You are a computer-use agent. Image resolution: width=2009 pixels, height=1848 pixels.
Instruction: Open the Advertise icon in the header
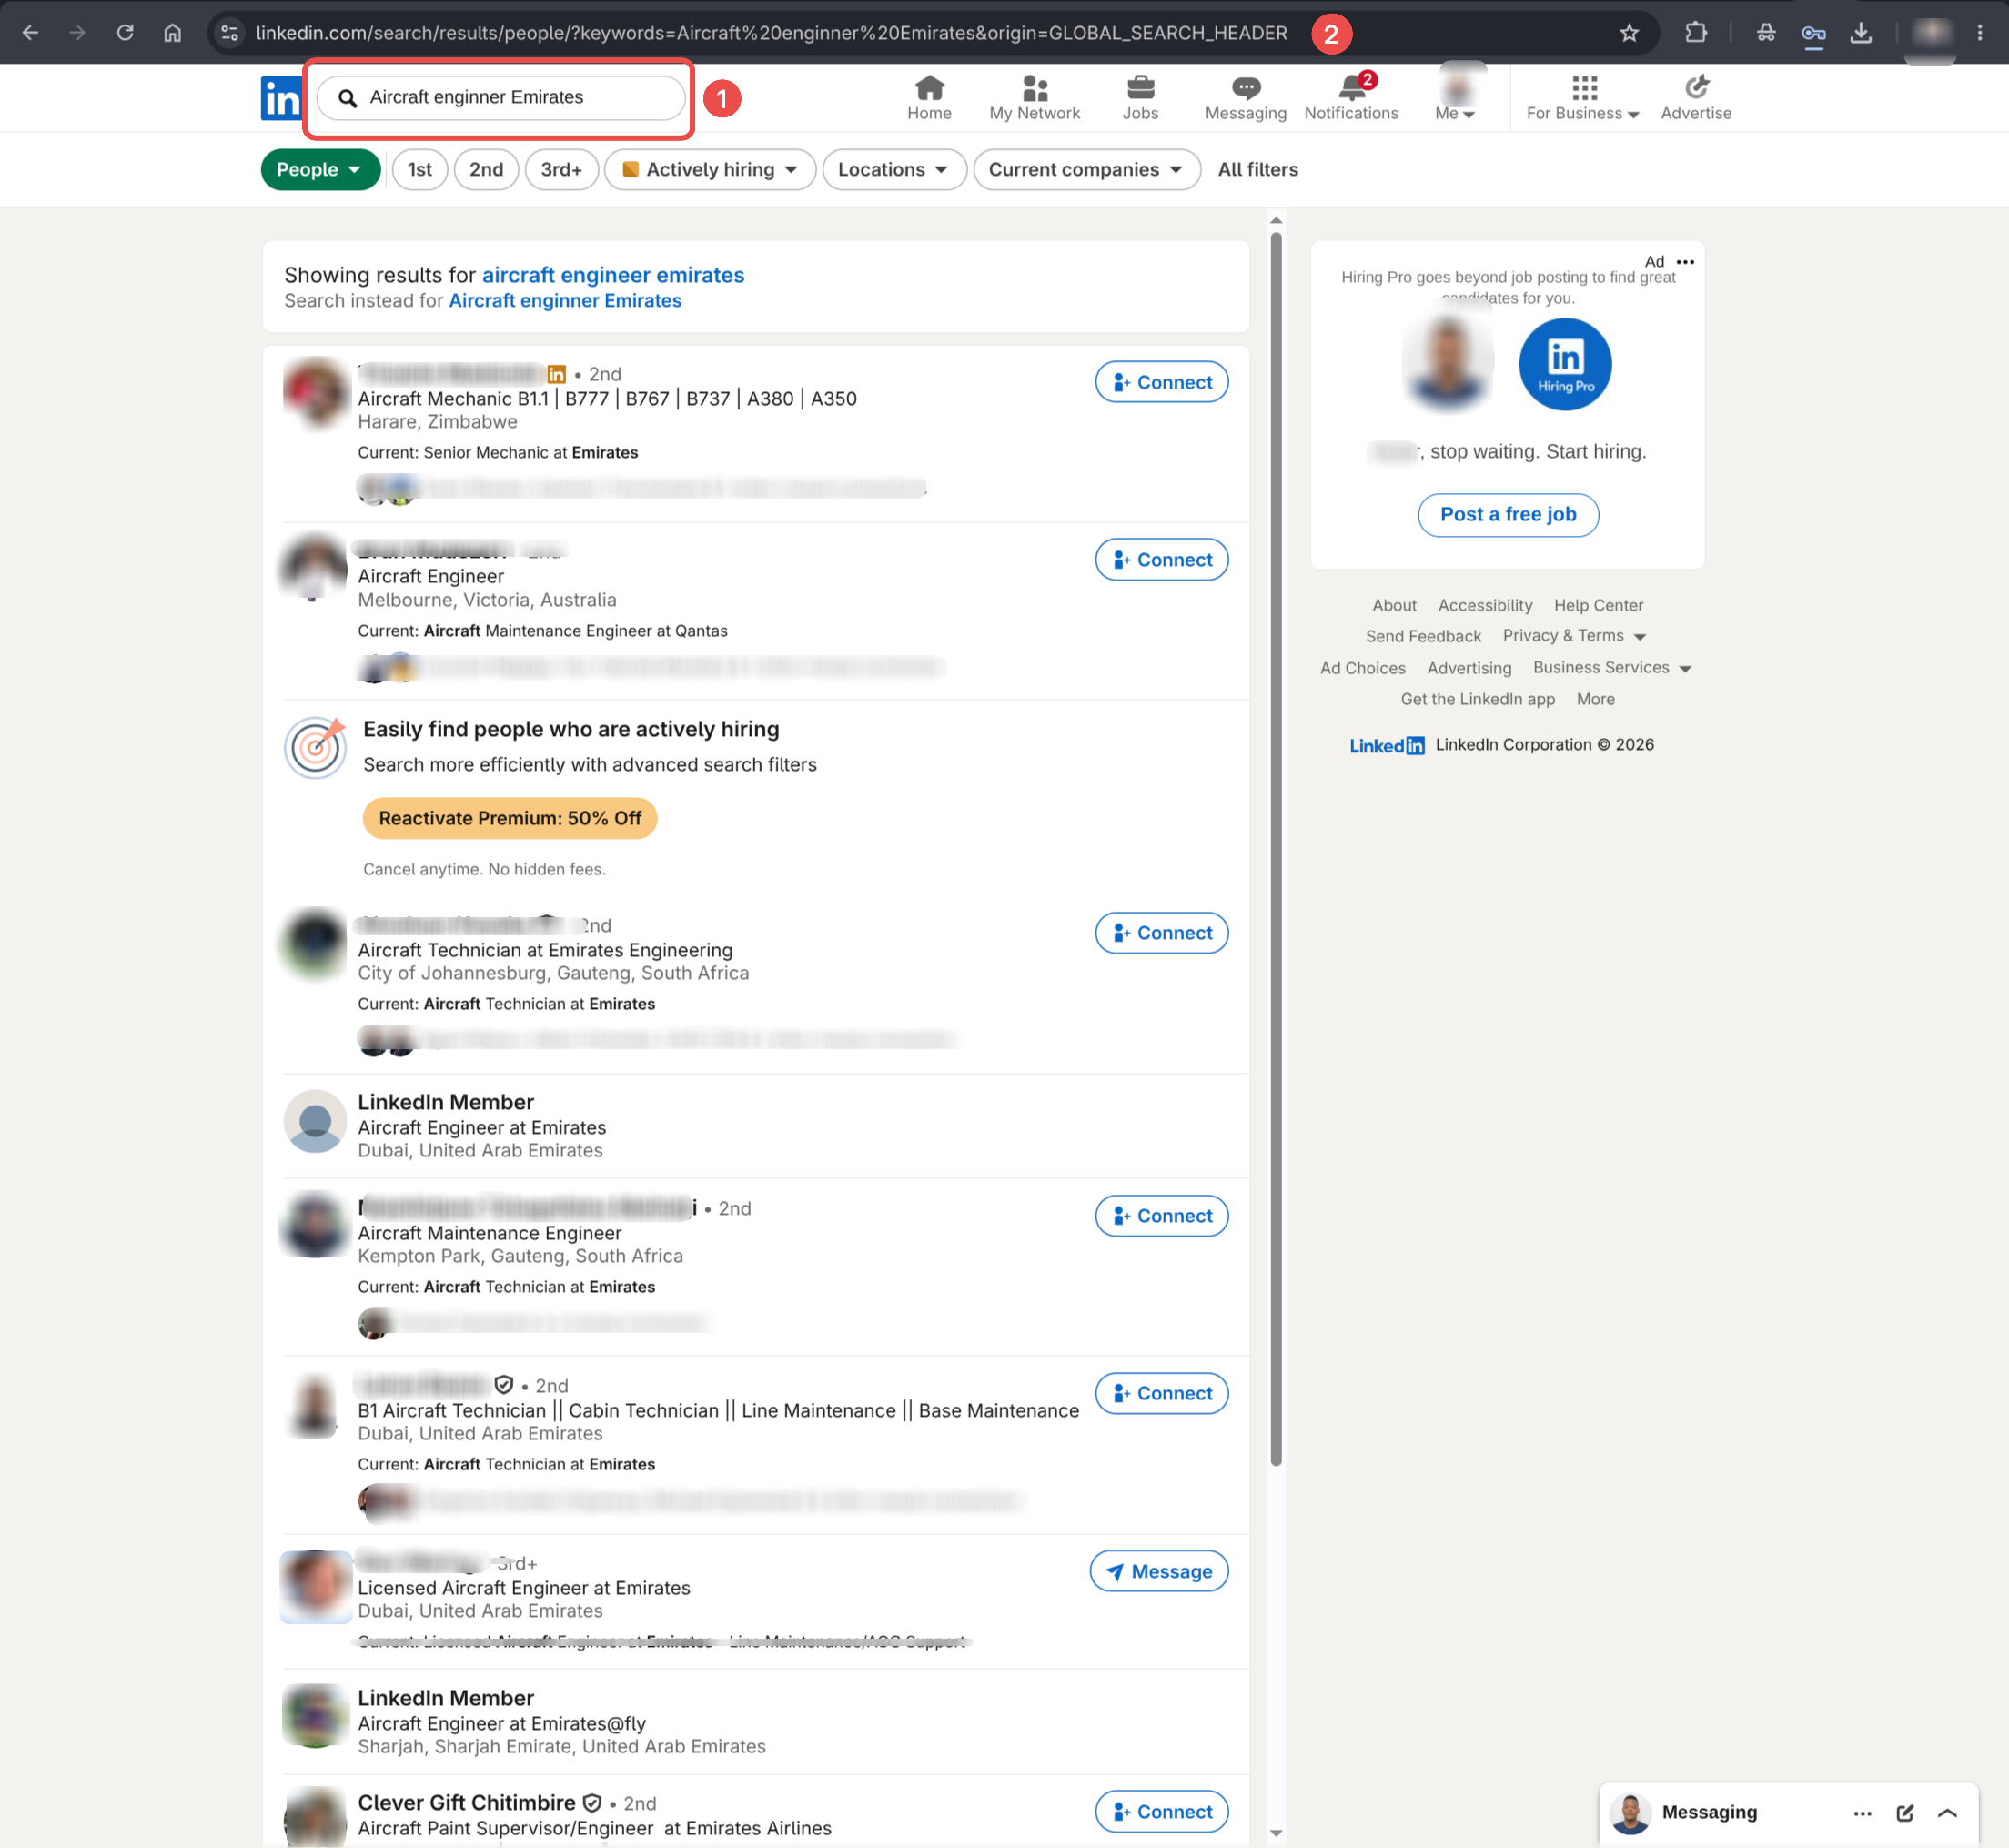click(1696, 98)
